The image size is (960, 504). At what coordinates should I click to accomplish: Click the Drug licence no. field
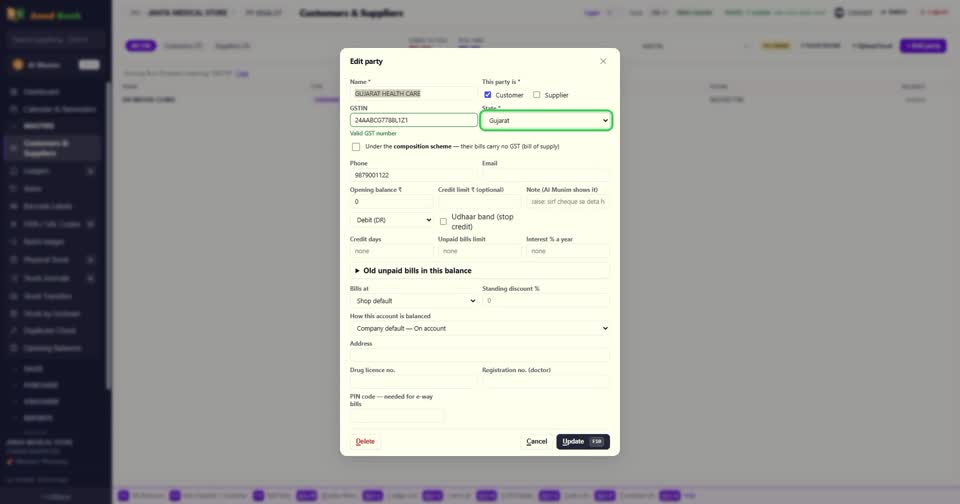pos(413,382)
